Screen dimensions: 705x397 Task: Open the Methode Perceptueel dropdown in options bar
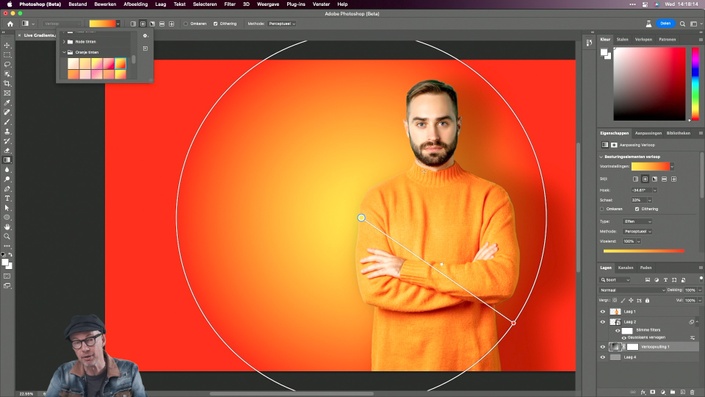(x=282, y=24)
